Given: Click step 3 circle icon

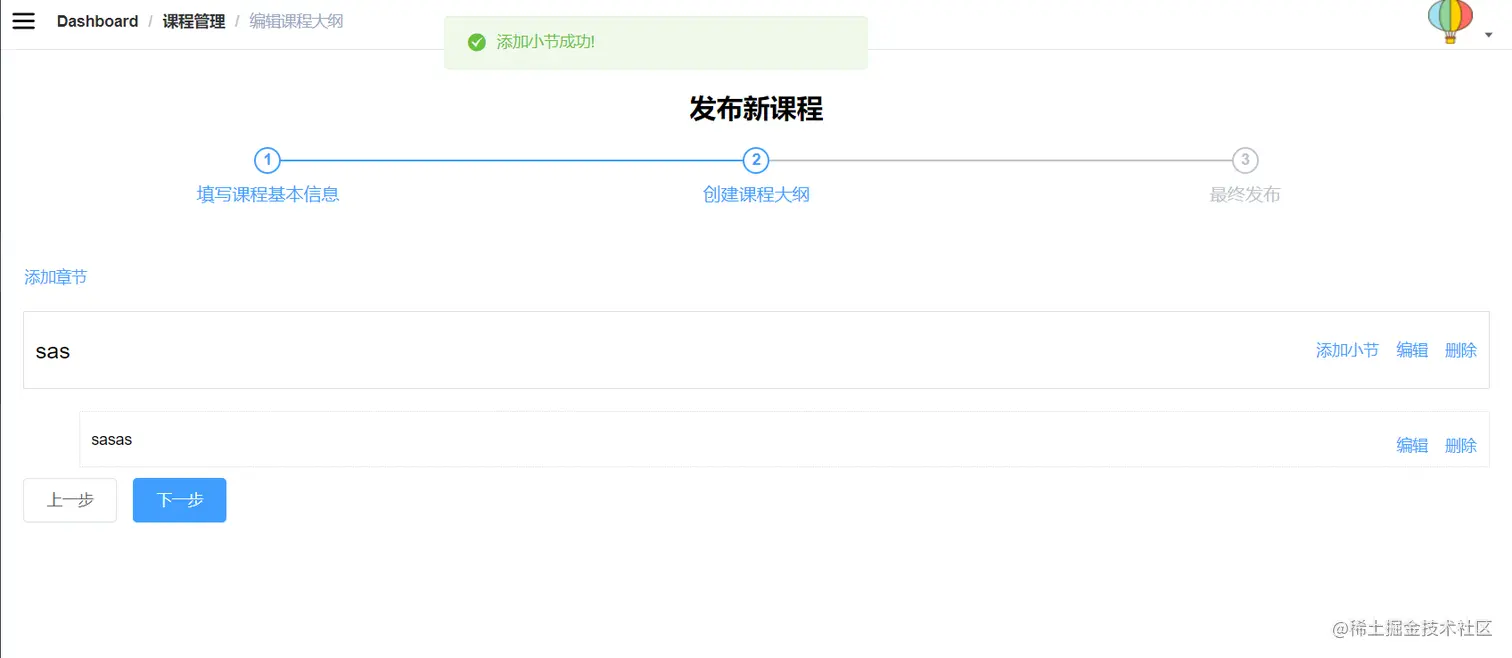Looking at the screenshot, I should (1245, 160).
